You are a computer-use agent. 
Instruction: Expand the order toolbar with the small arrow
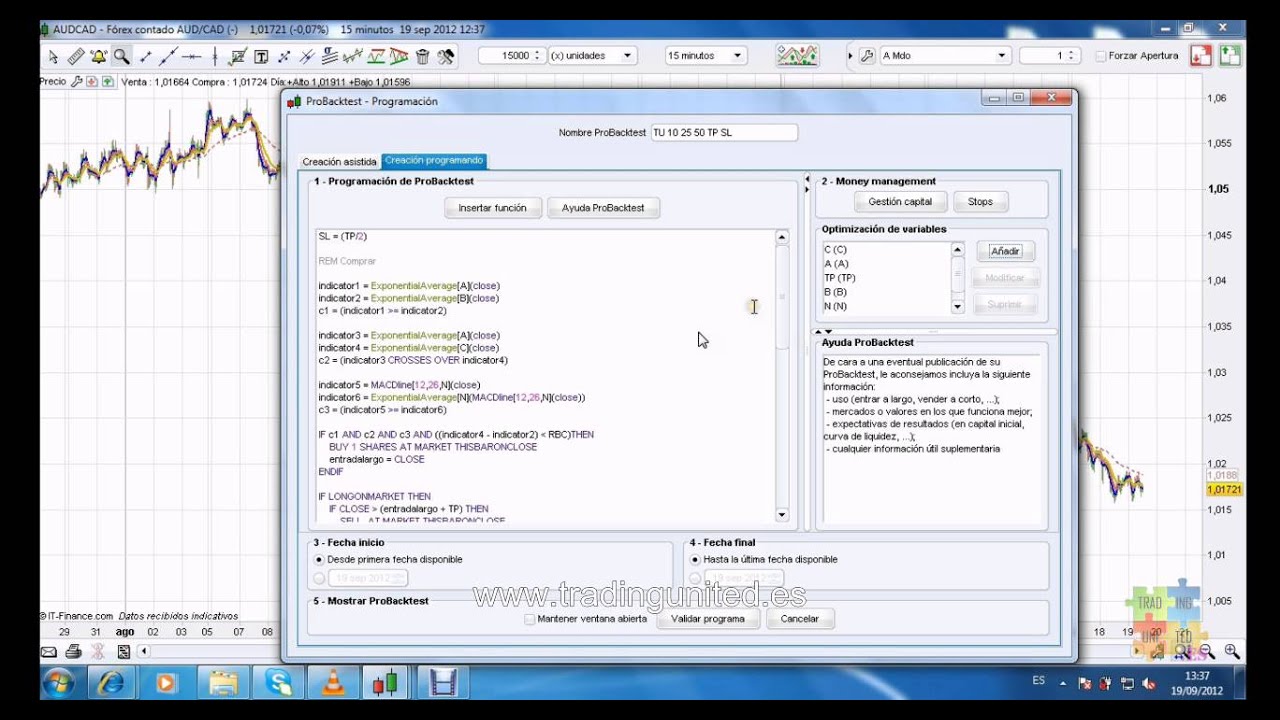(x=851, y=56)
